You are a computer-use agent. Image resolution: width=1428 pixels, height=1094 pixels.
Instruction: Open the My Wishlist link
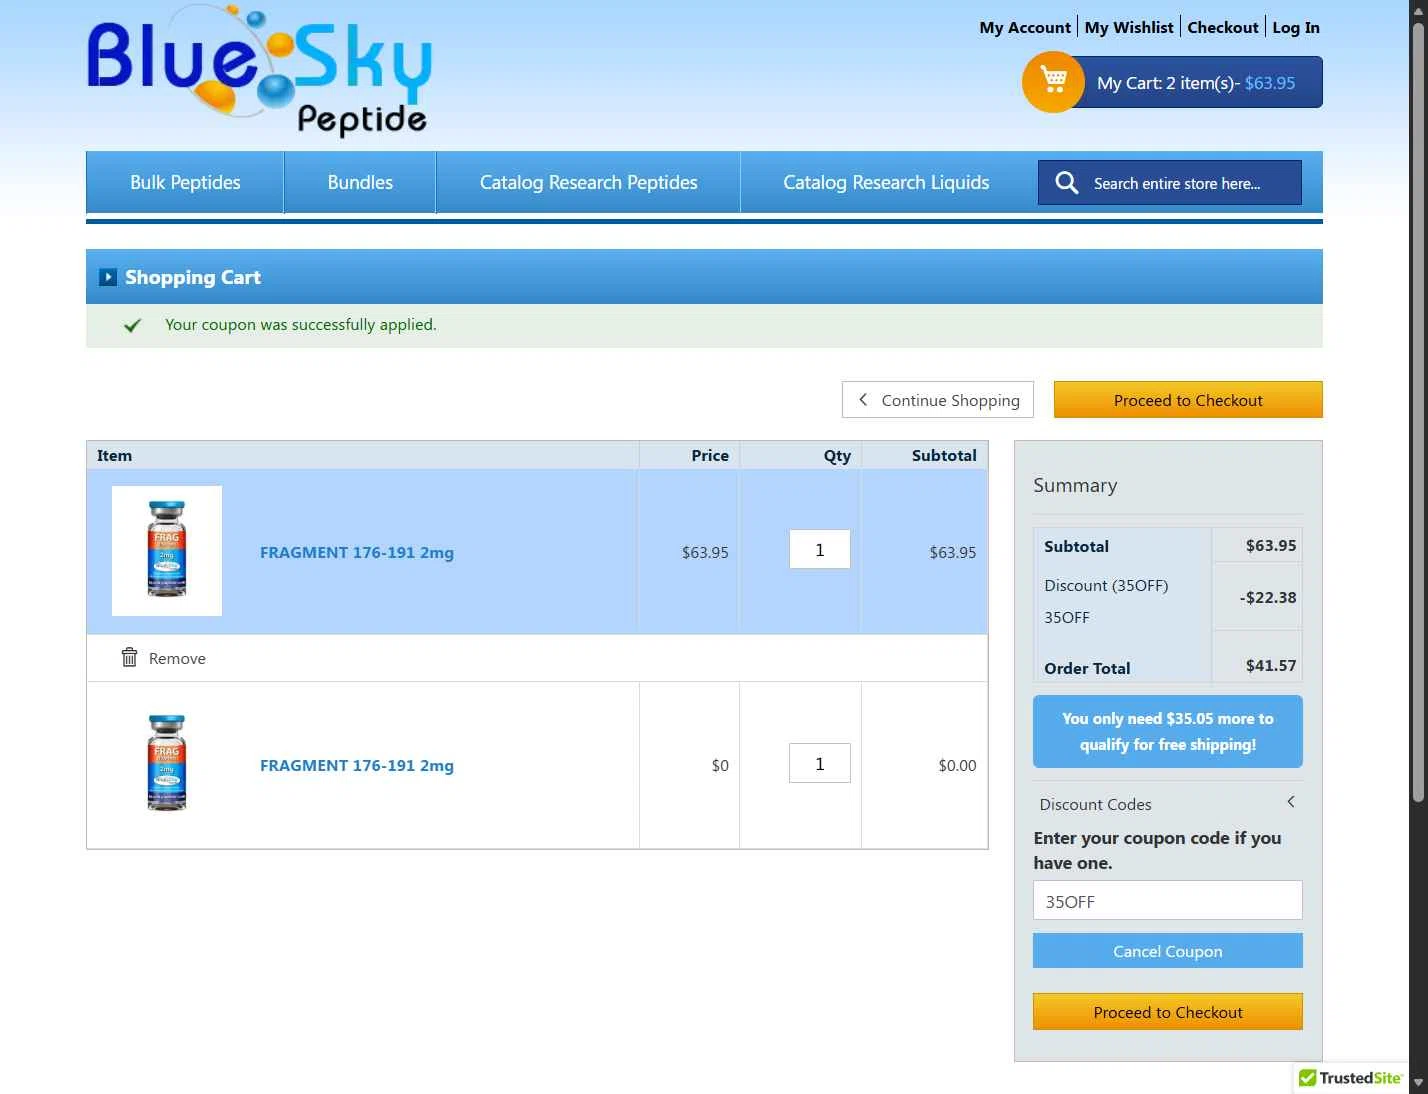coord(1129,28)
